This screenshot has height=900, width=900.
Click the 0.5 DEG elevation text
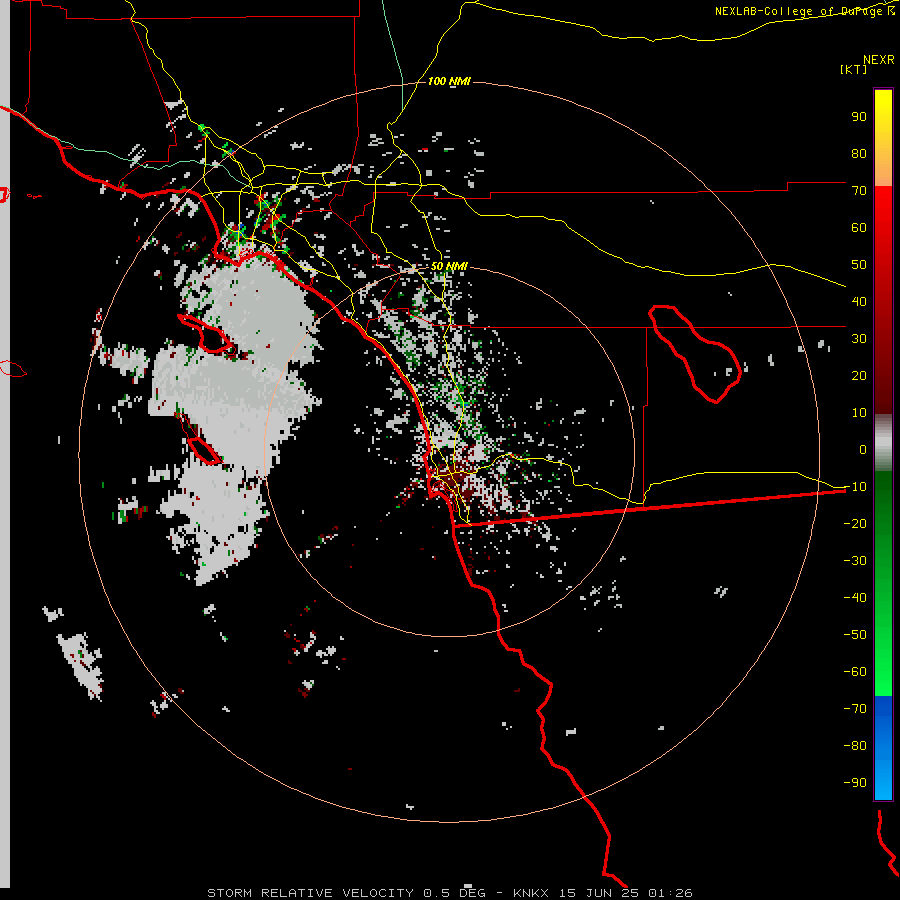454,893
